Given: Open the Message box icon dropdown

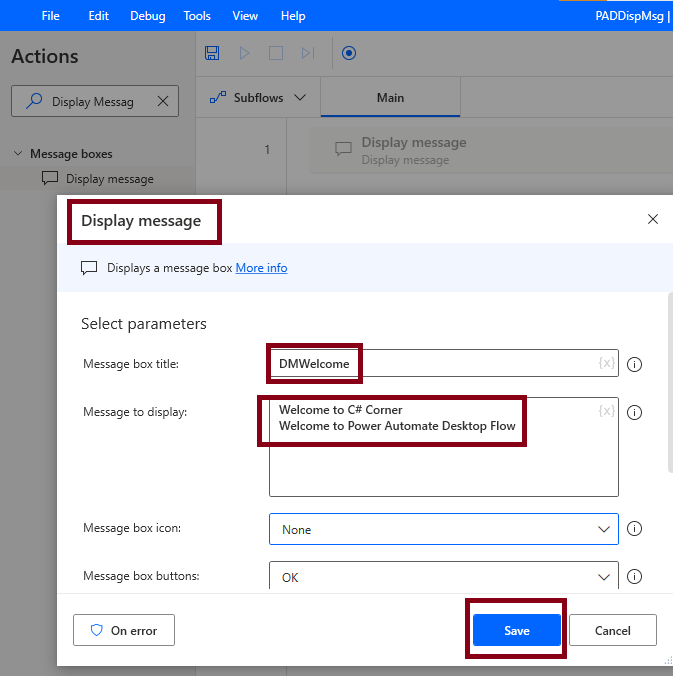Looking at the screenshot, I should [444, 529].
